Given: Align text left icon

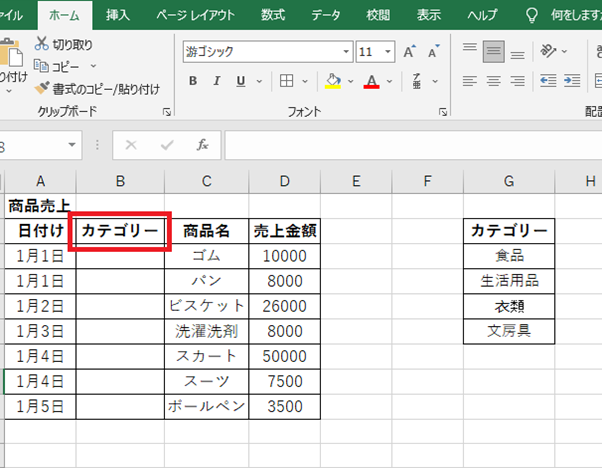Looking at the screenshot, I should coord(470,81).
